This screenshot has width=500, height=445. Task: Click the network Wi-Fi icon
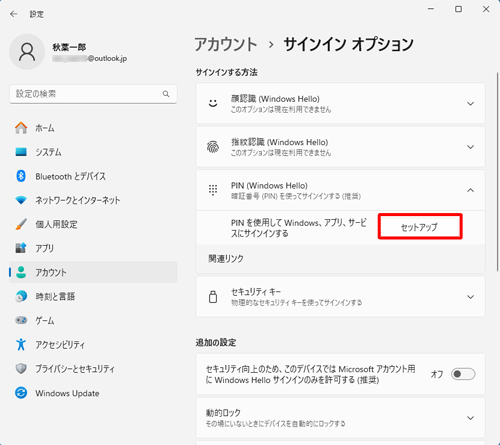[21, 200]
